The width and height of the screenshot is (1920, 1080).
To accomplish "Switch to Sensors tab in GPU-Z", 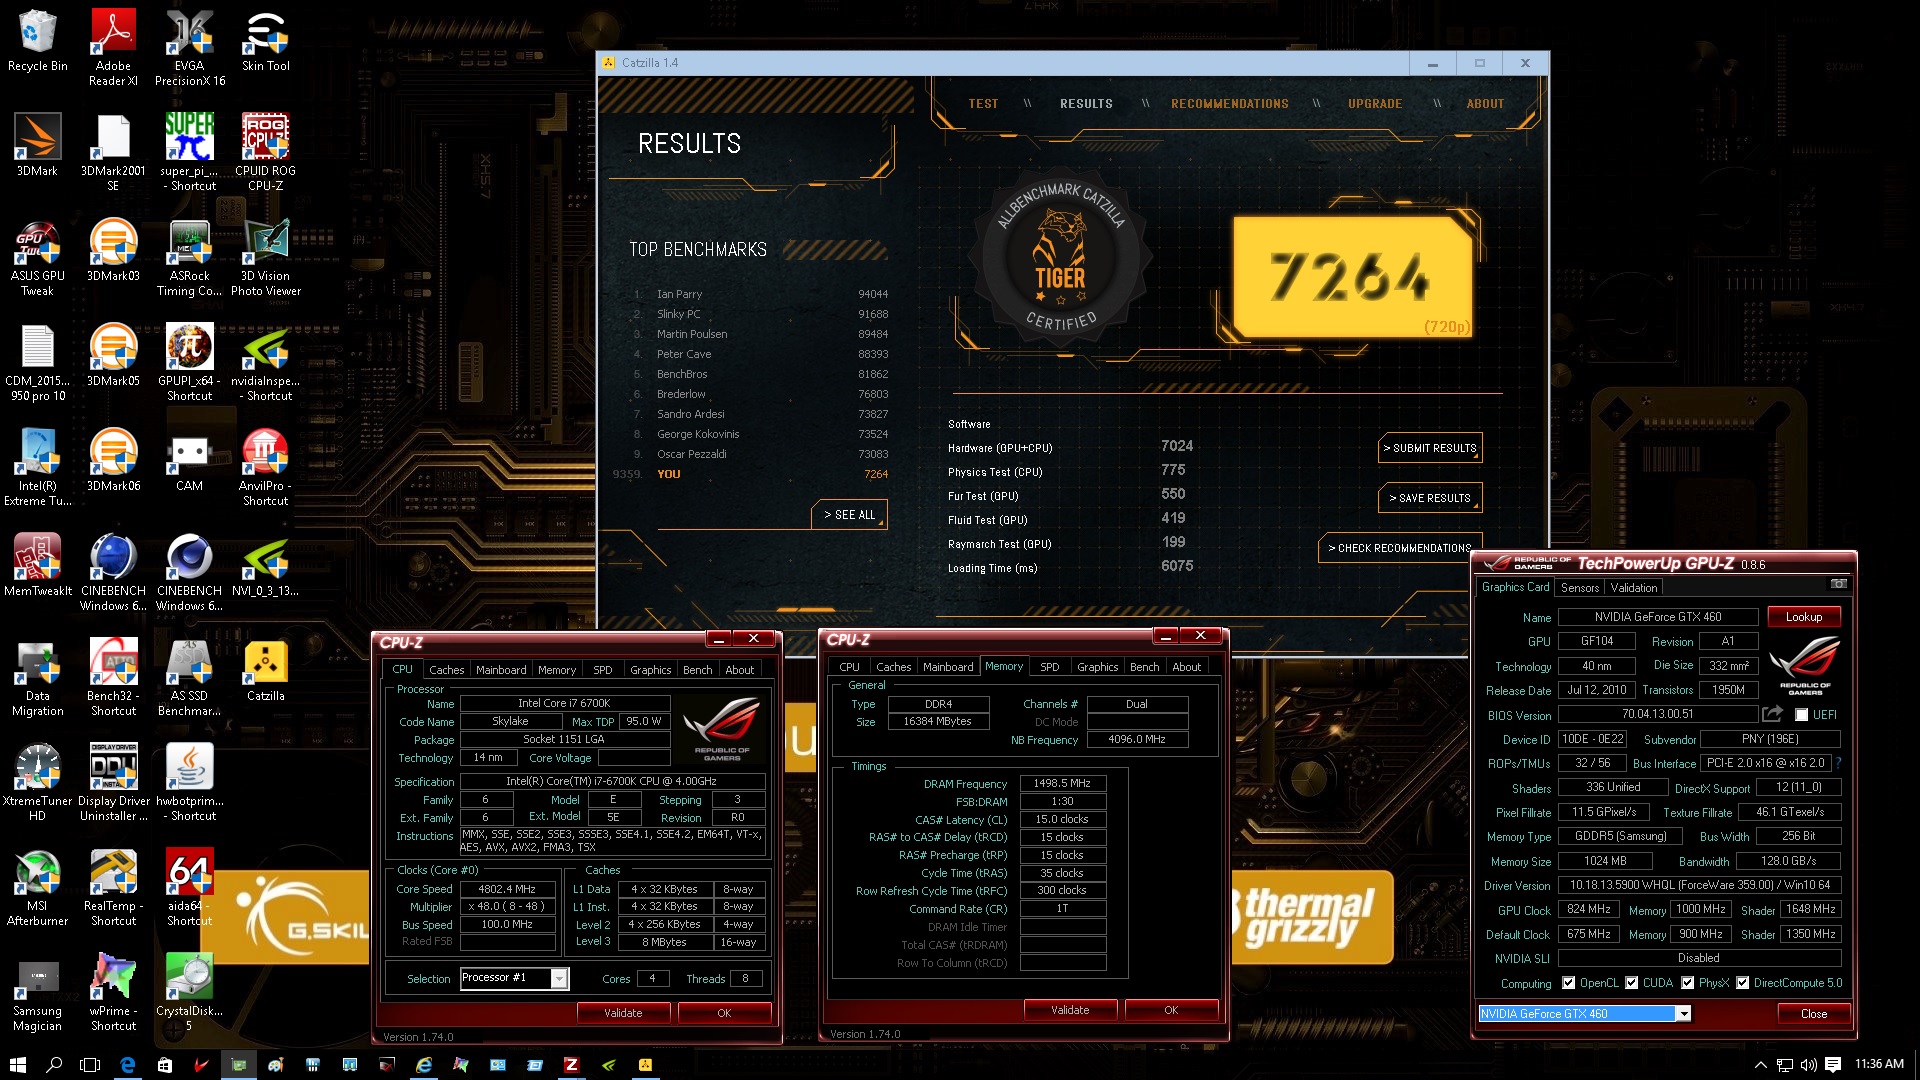I will (1580, 588).
